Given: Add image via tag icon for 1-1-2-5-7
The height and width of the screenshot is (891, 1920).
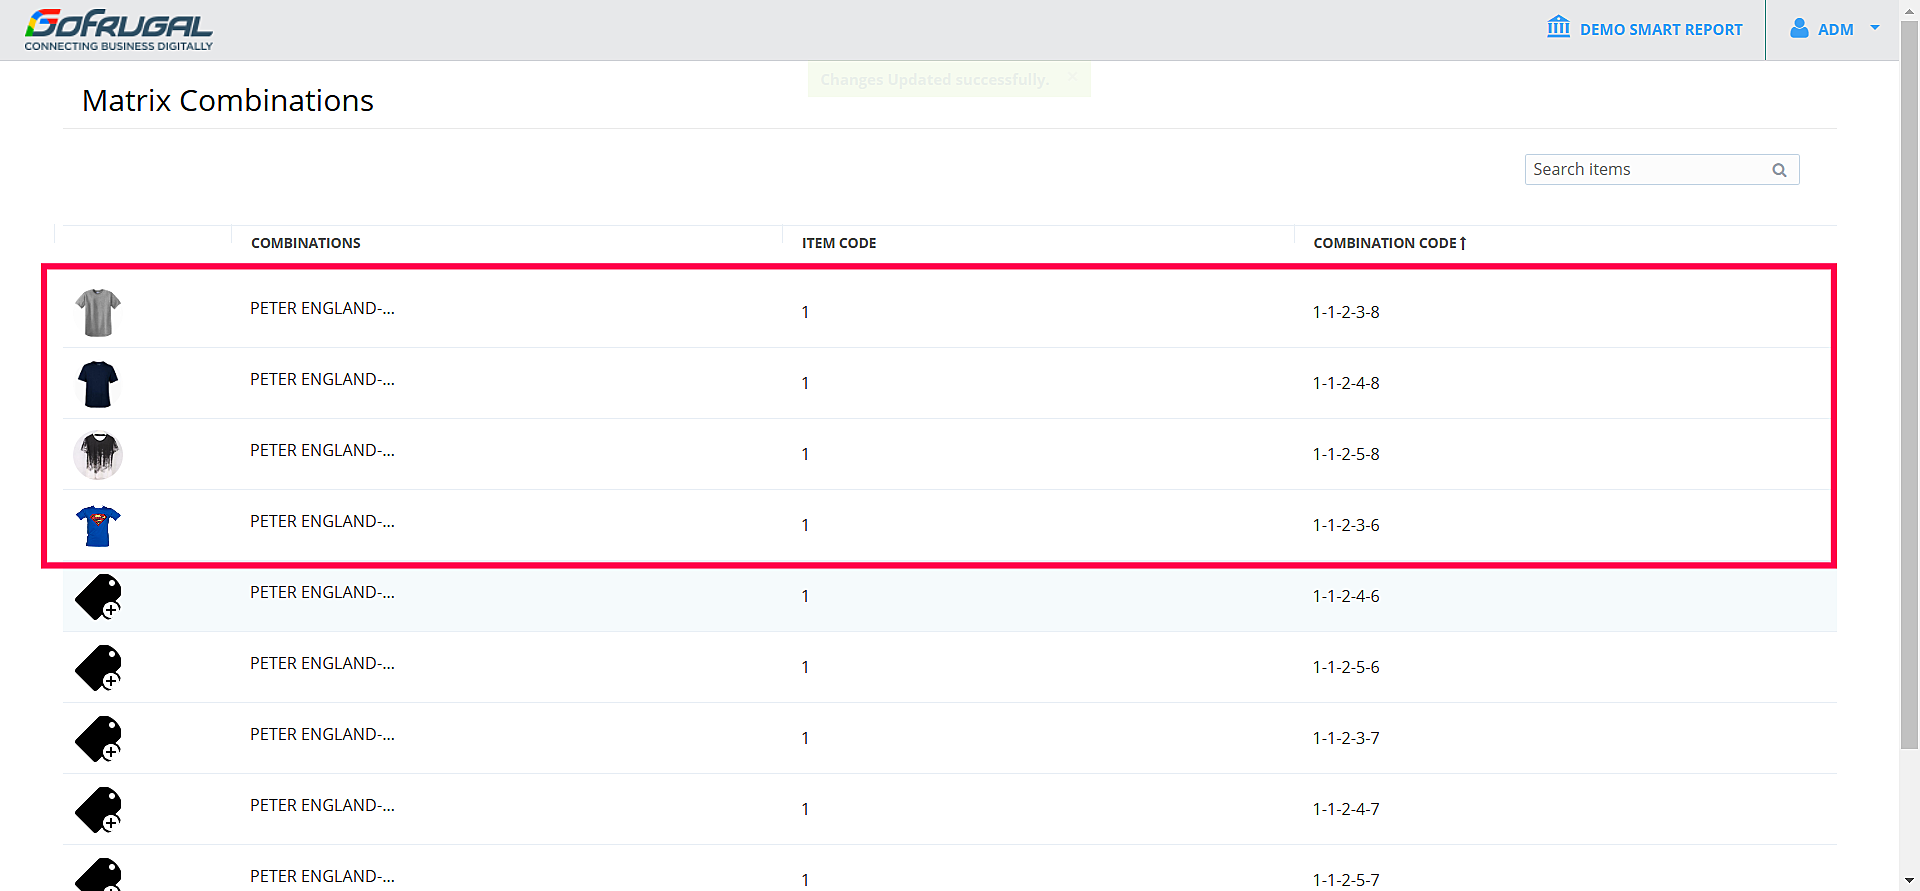Looking at the screenshot, I should point(98,874).
